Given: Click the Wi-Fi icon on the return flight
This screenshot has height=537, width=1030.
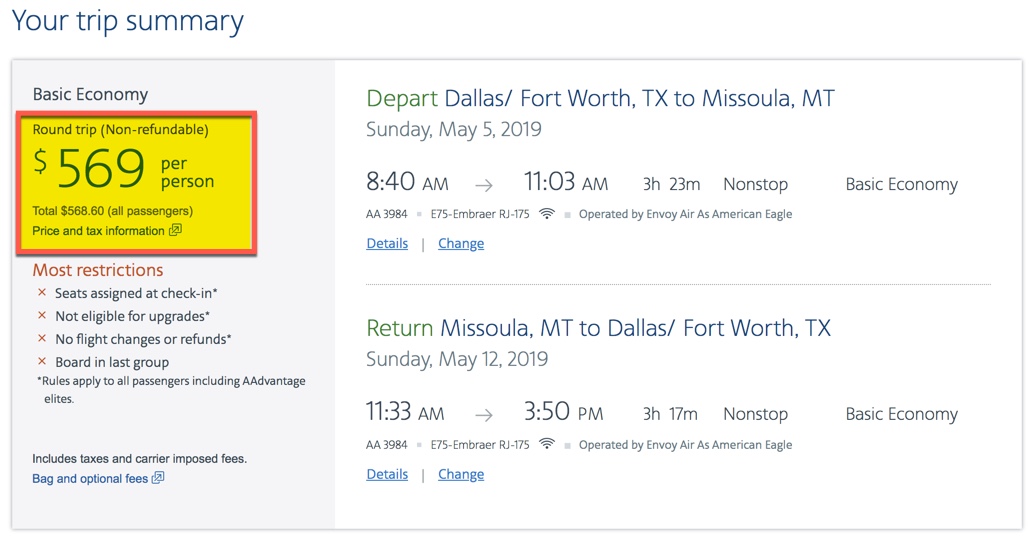Looking at the screenshot, I should click(x=546, y=445).
